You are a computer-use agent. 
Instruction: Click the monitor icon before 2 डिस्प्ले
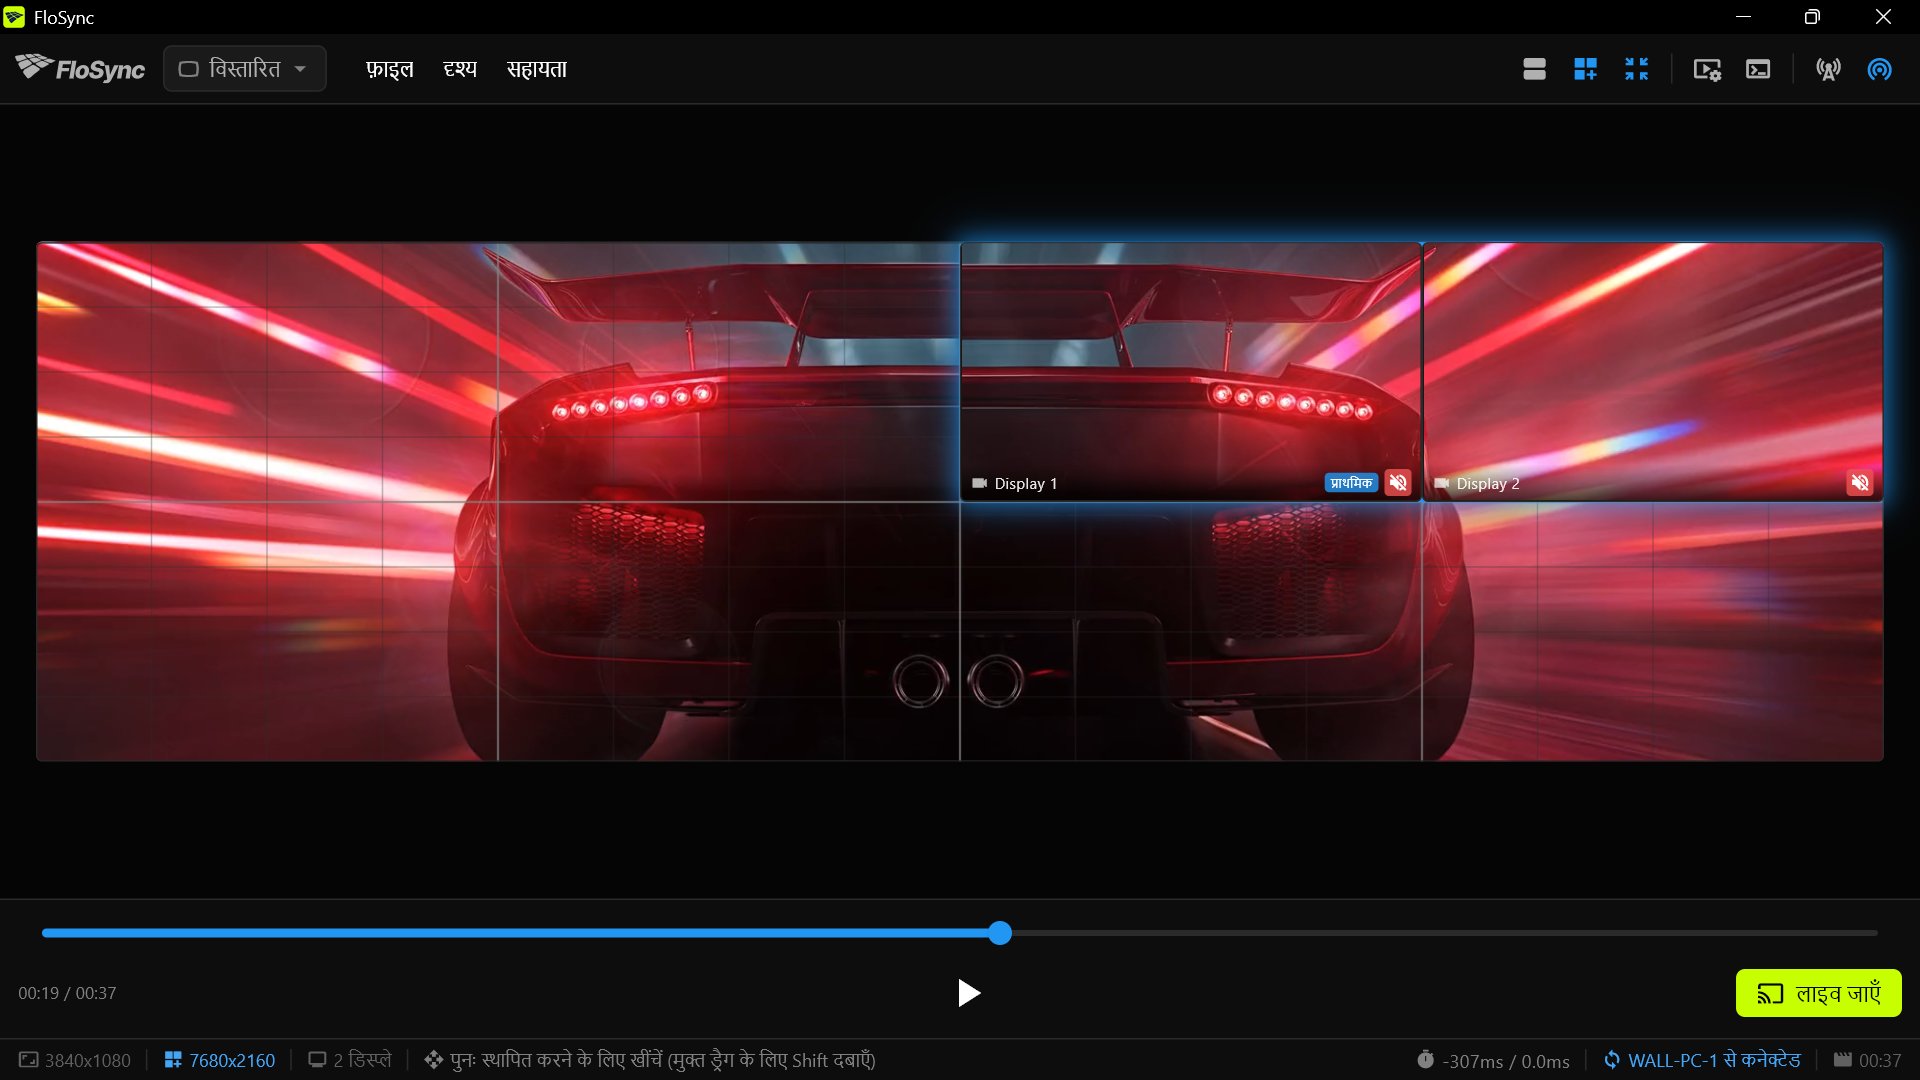[317, 1060]
